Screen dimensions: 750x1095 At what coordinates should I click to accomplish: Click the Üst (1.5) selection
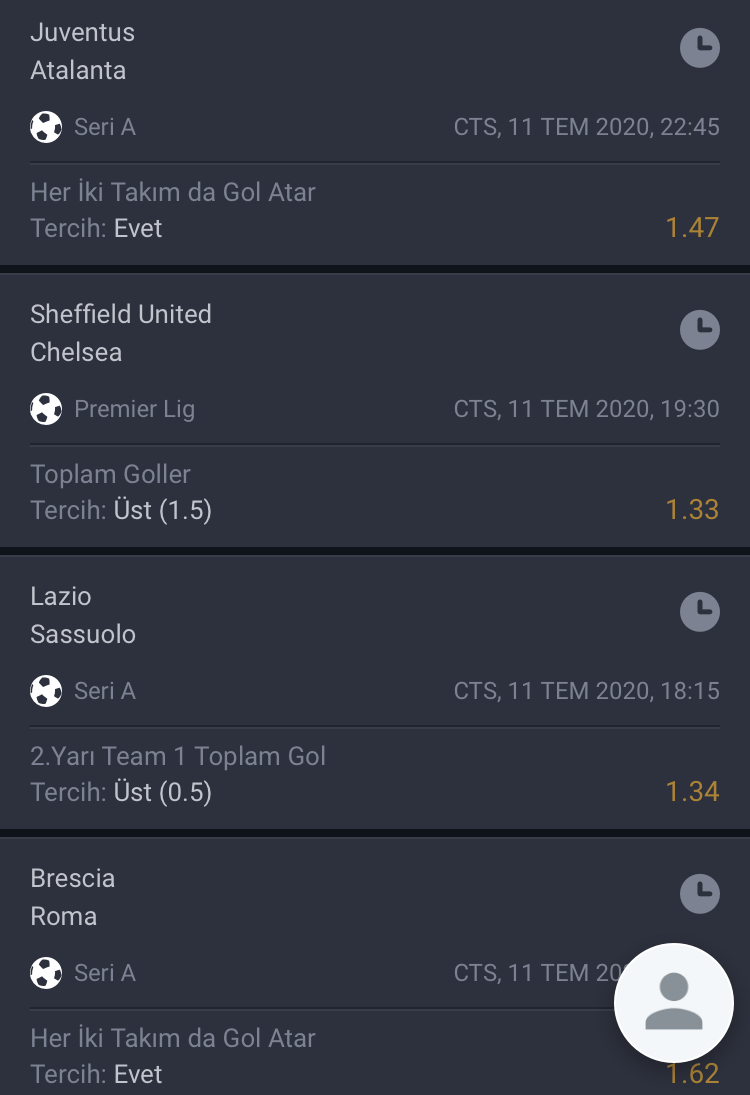pos(163,510)
